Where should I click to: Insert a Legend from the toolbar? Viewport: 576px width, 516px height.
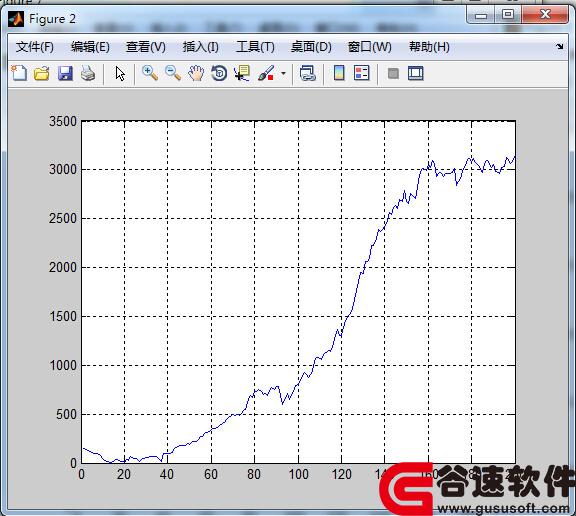(361, 73)
